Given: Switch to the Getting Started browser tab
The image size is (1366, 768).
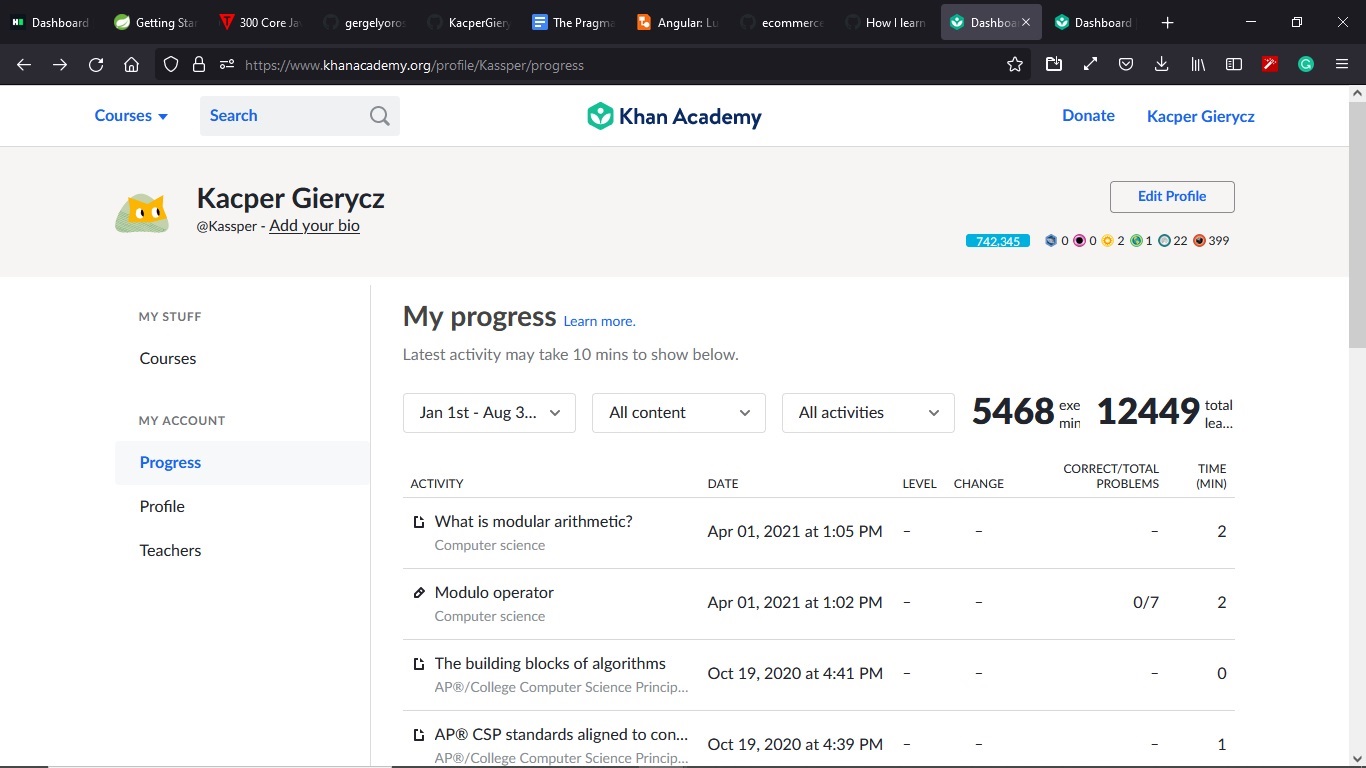Looking at the screenshot, I should [x=153, y=22].
